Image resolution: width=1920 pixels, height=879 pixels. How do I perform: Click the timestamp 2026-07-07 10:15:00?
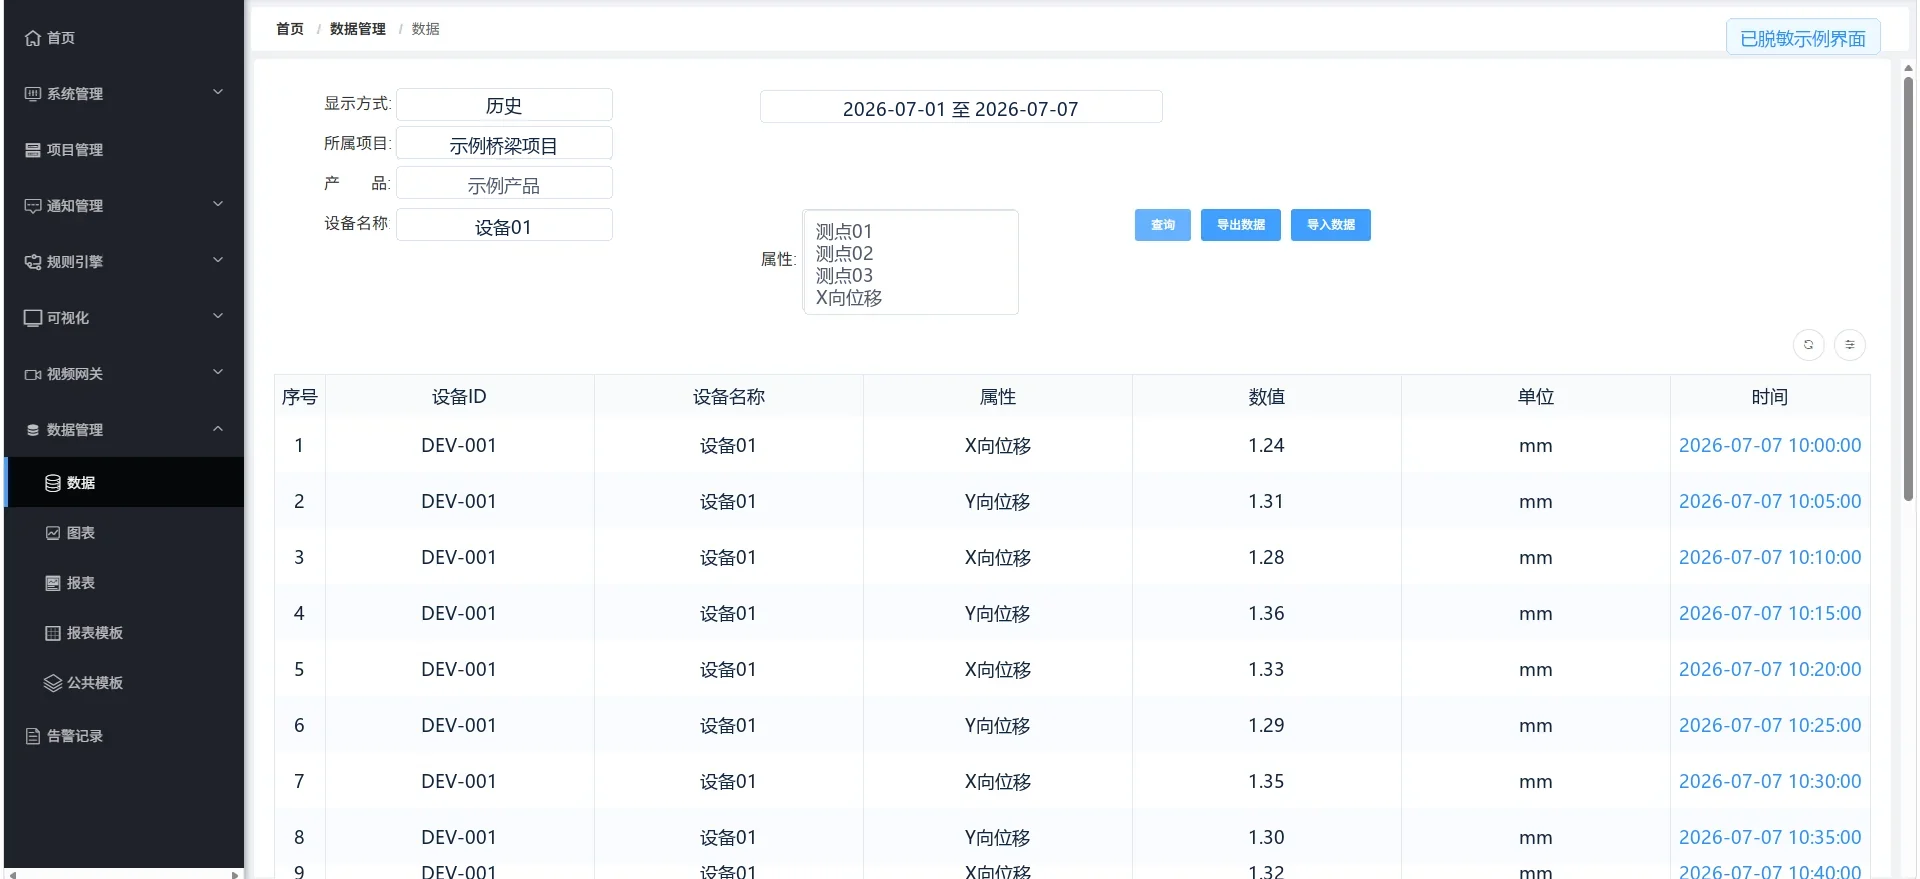click(1770, 613)
